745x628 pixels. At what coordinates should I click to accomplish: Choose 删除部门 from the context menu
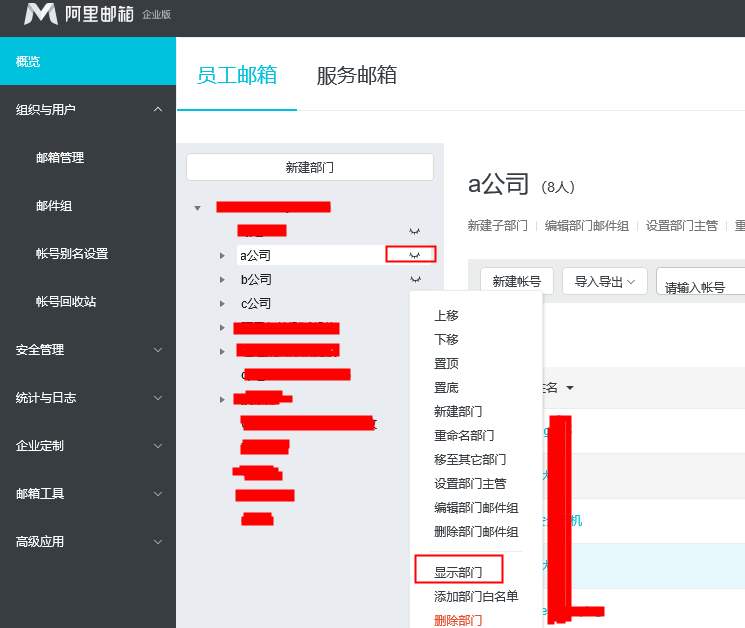click(x=458, y=620)
